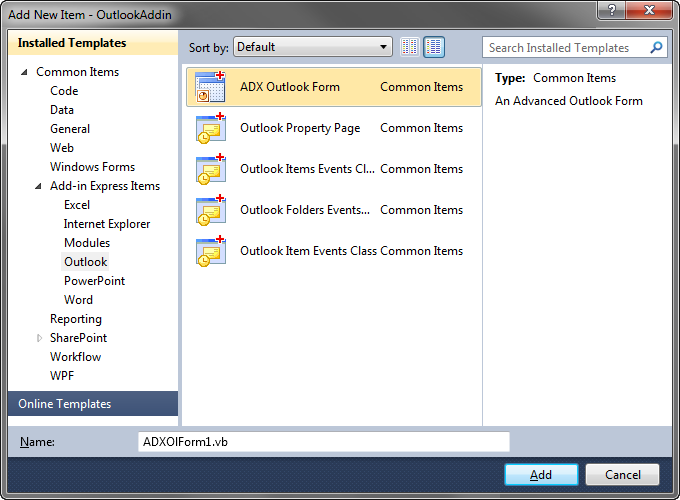Viewport: 680px width, 500px height.
Task: Select the Outlook category
Action: click(85, 262)
